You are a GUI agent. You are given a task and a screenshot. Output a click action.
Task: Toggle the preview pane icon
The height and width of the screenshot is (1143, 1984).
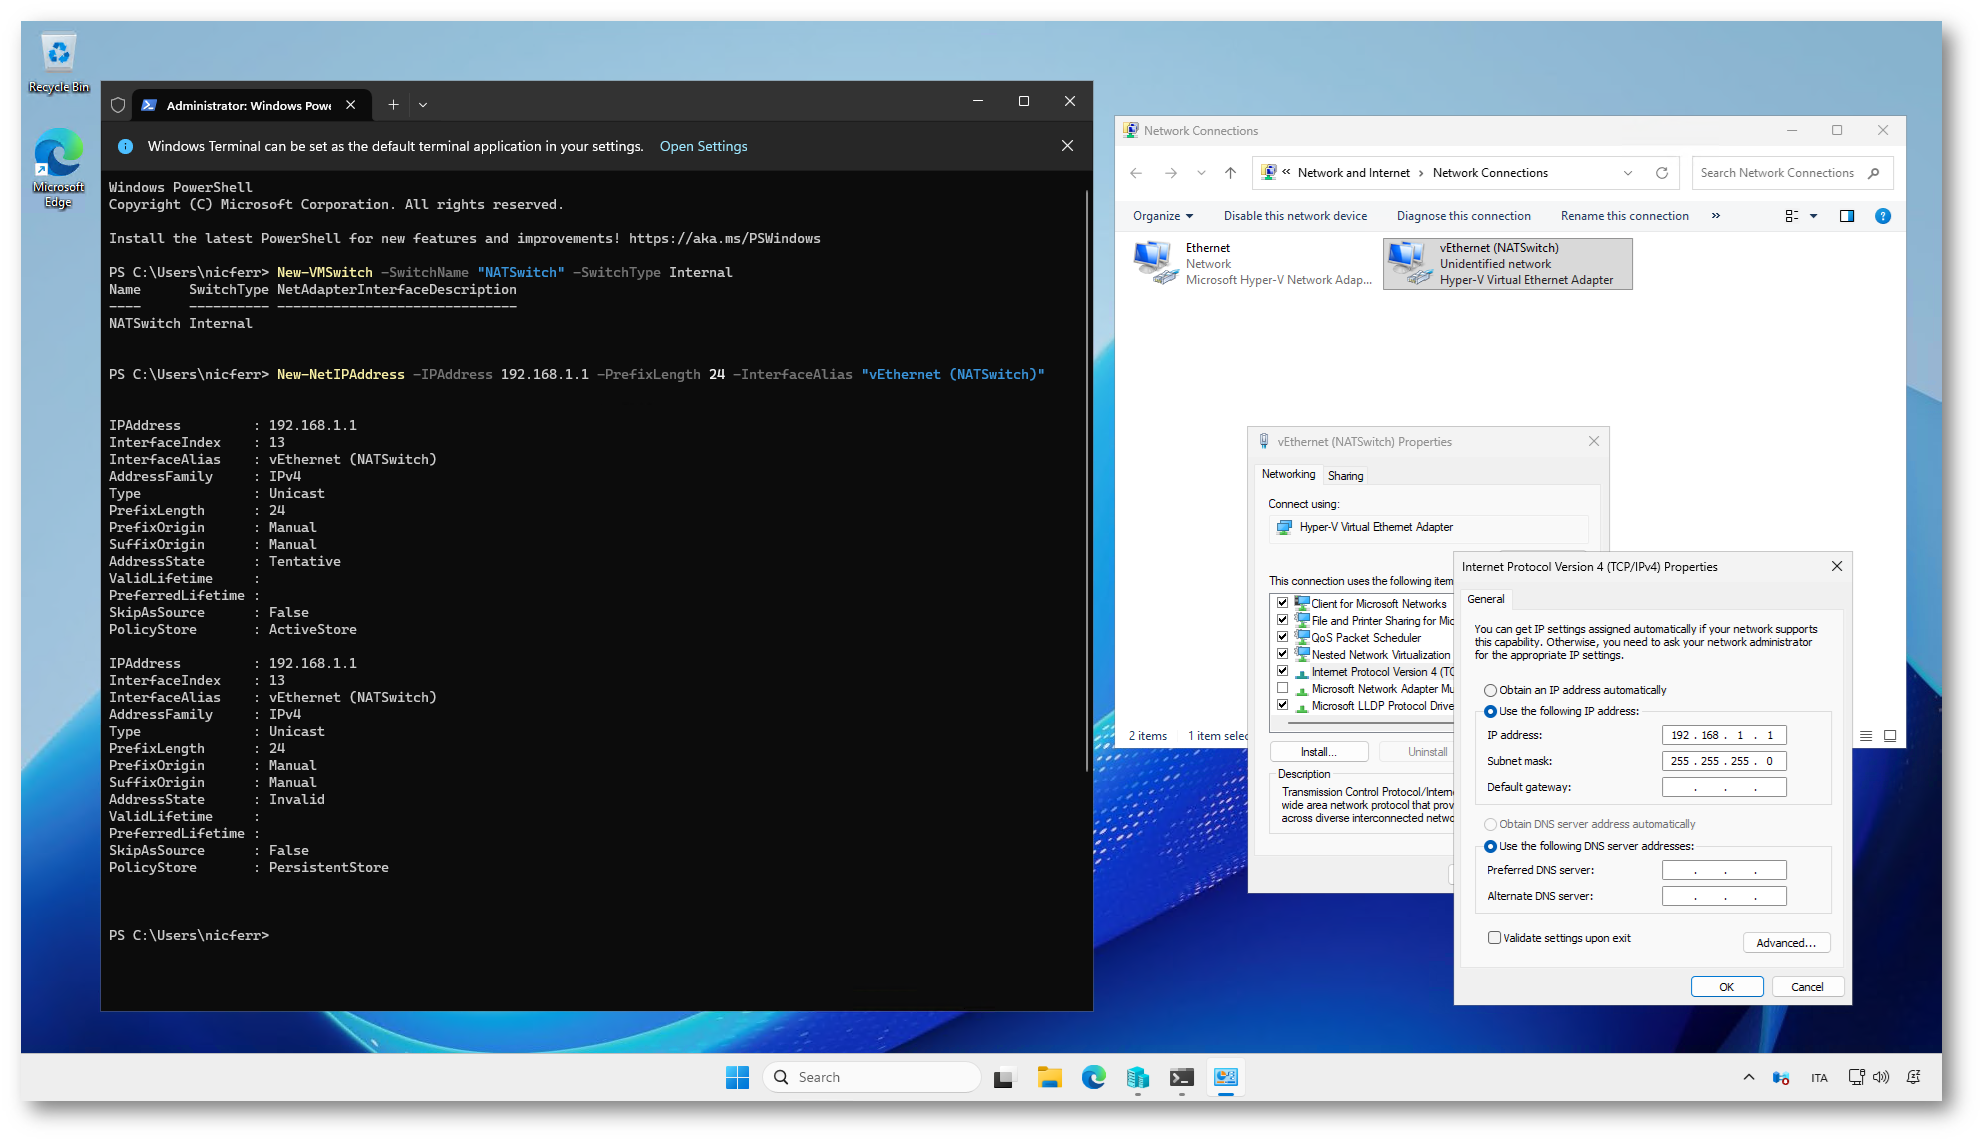1846,216
